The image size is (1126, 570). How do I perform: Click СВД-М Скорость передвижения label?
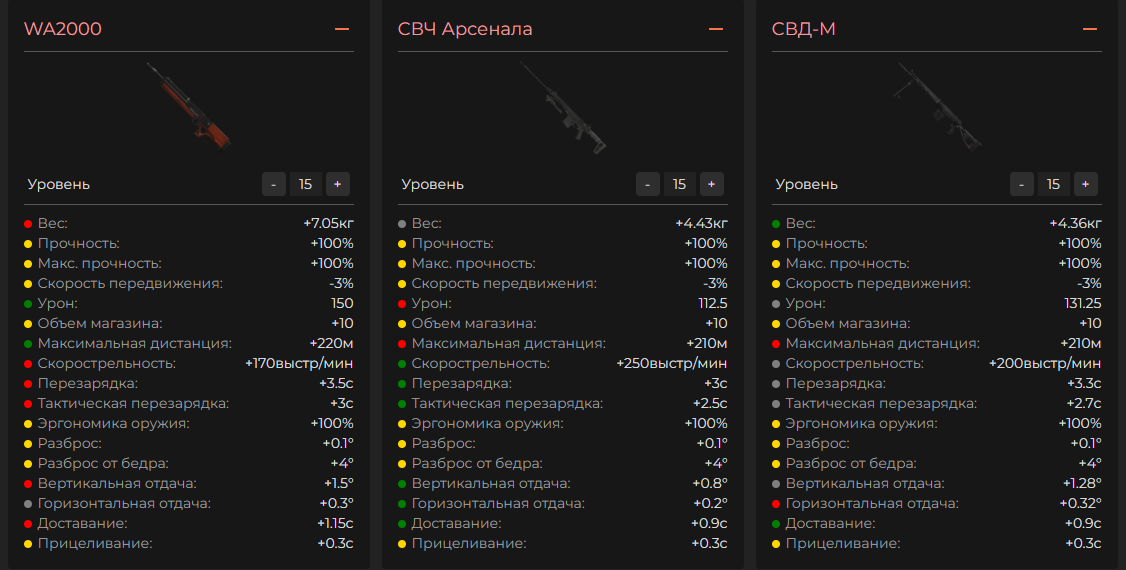point(878,284)
